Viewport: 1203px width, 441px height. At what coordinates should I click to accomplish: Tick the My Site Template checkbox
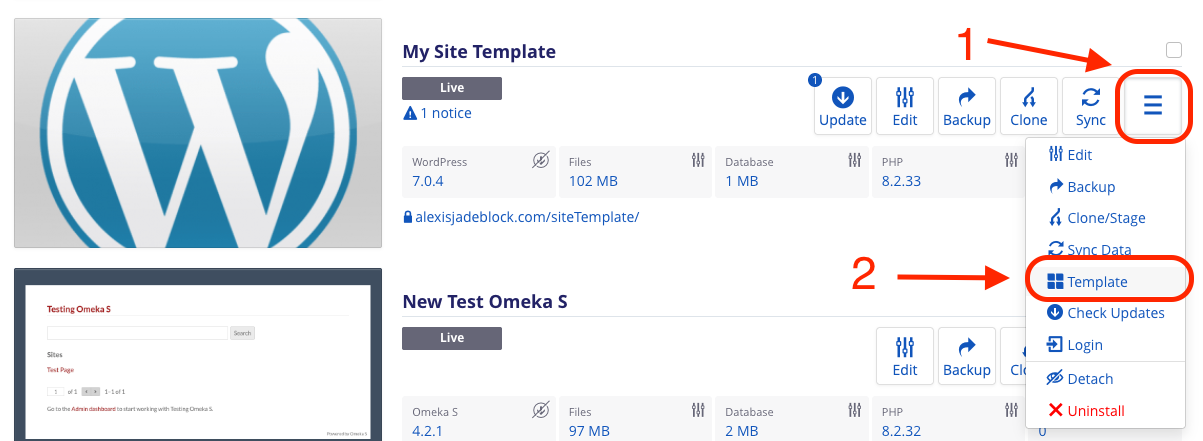pos(1174,51)
